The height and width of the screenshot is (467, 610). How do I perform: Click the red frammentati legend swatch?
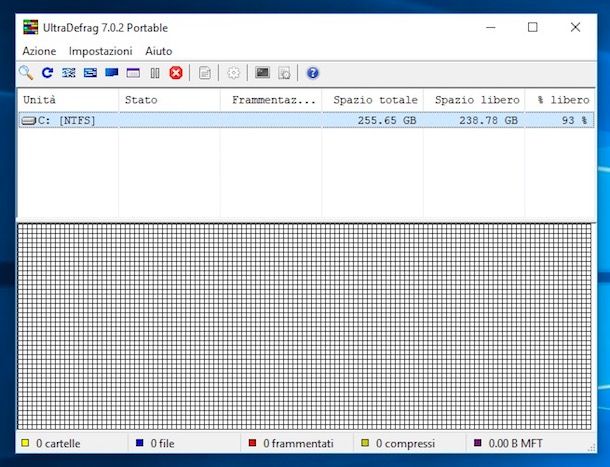tap(253, 443)
